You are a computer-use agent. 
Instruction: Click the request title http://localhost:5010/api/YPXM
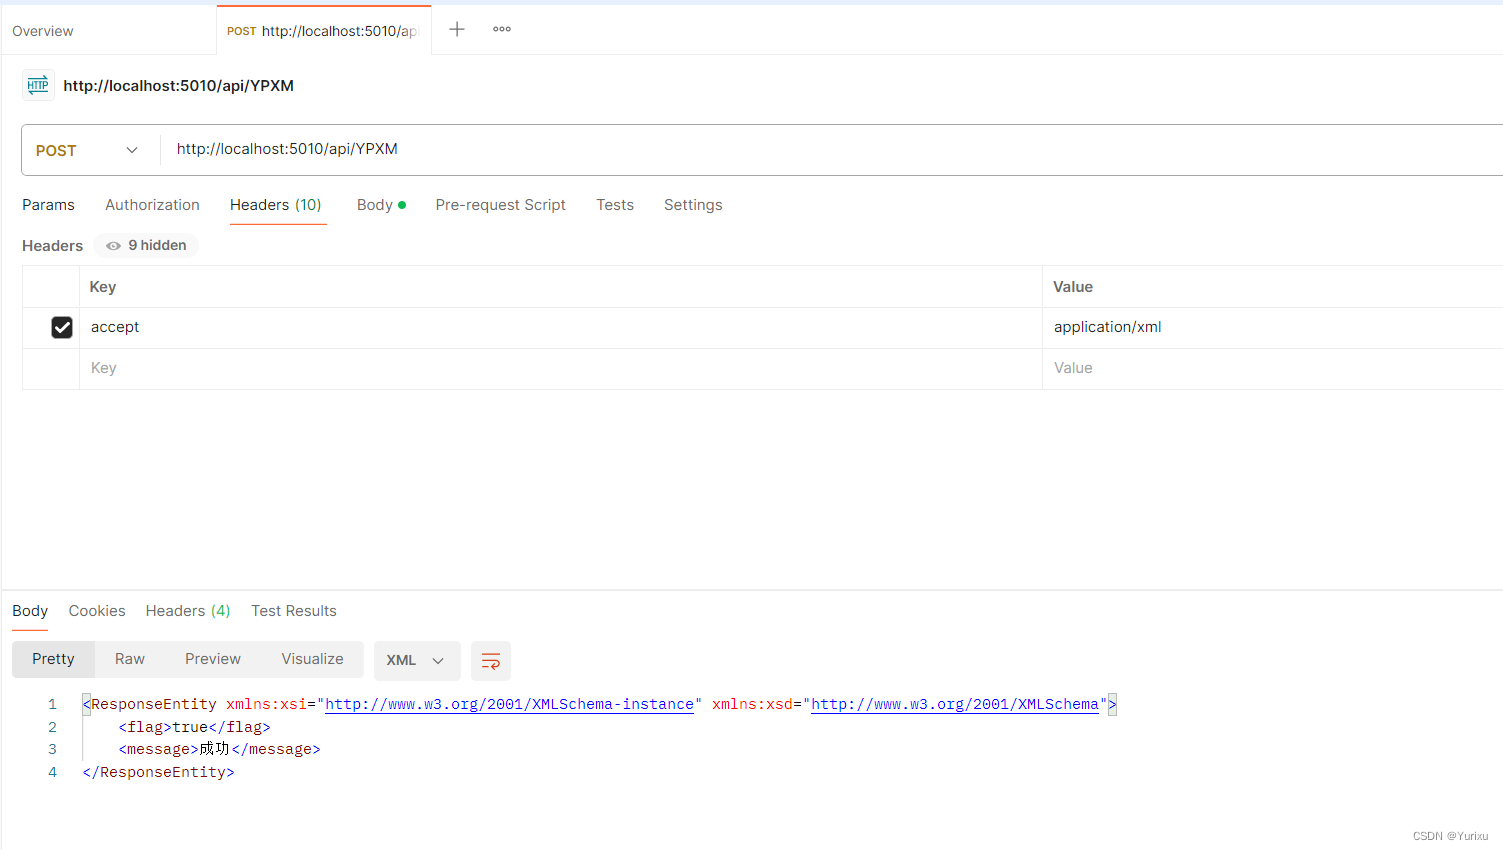coord(179,86)
